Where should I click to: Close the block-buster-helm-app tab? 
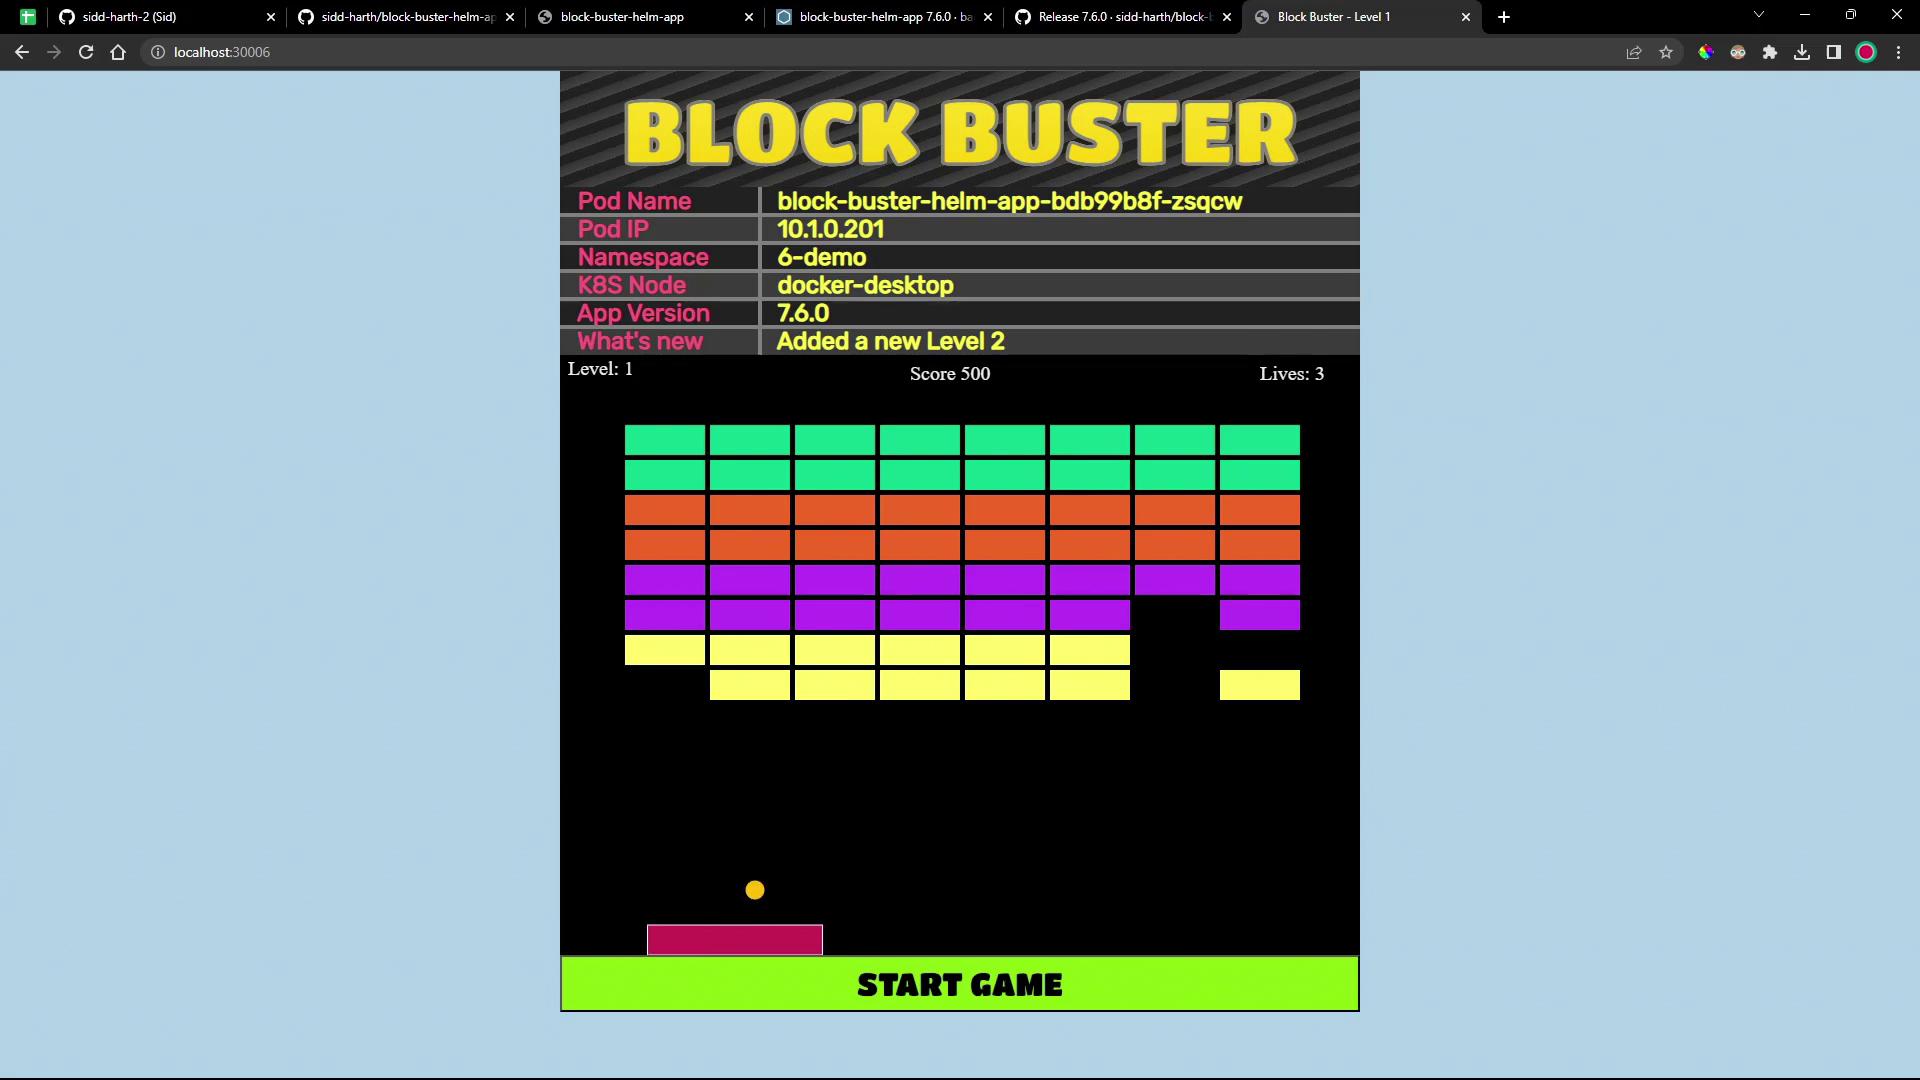(750, 17)
